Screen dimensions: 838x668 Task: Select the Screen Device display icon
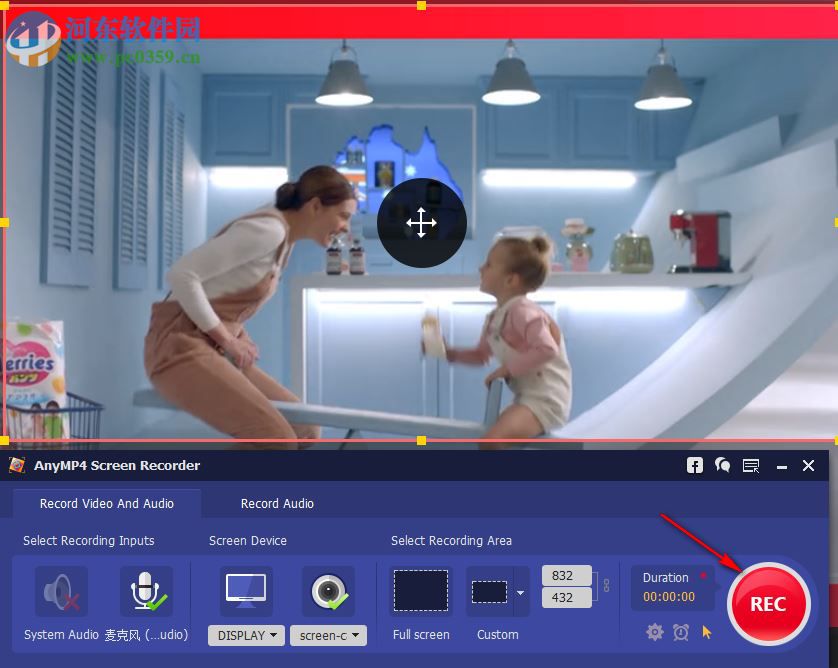coord(244,590)
